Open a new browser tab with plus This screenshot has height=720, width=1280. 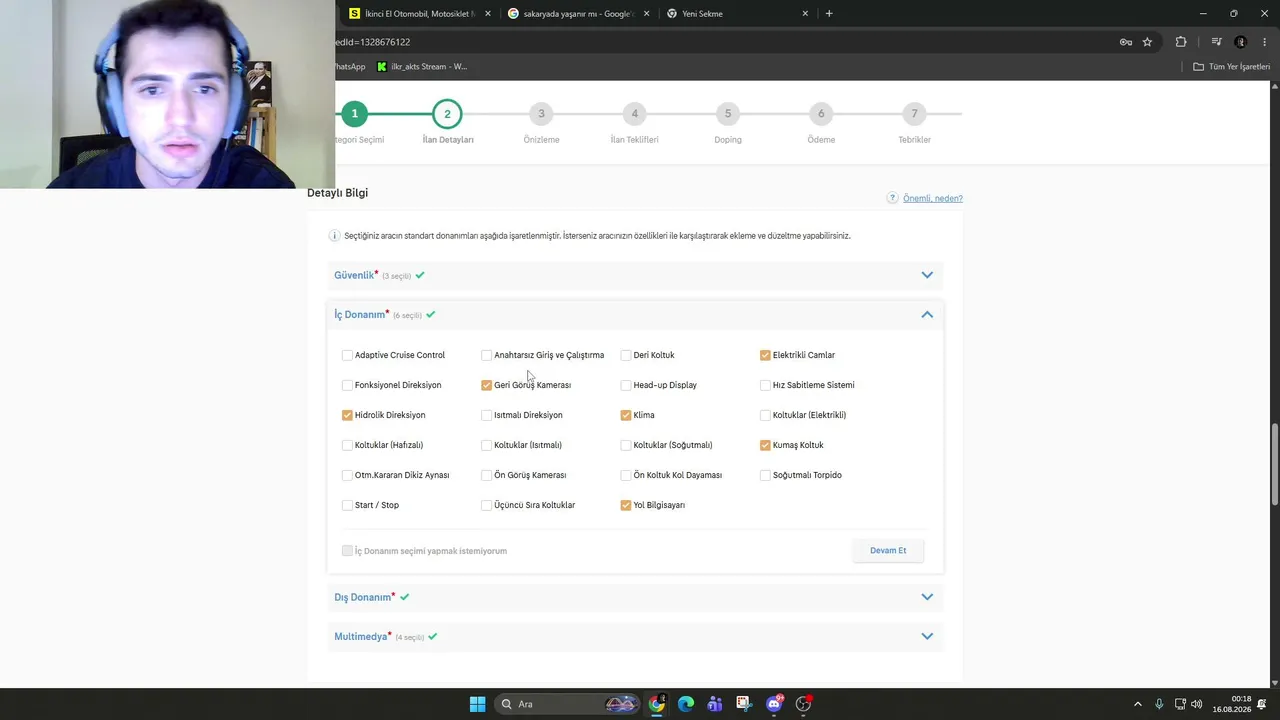pos(829,14)
